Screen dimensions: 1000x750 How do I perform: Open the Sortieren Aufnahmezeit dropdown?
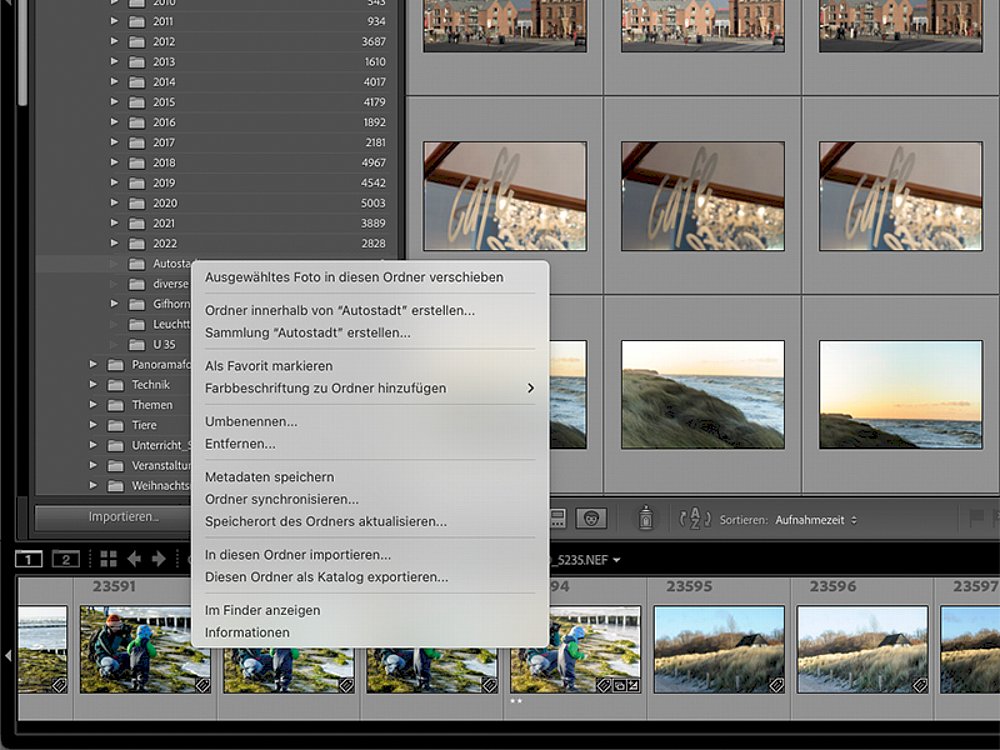816,520
